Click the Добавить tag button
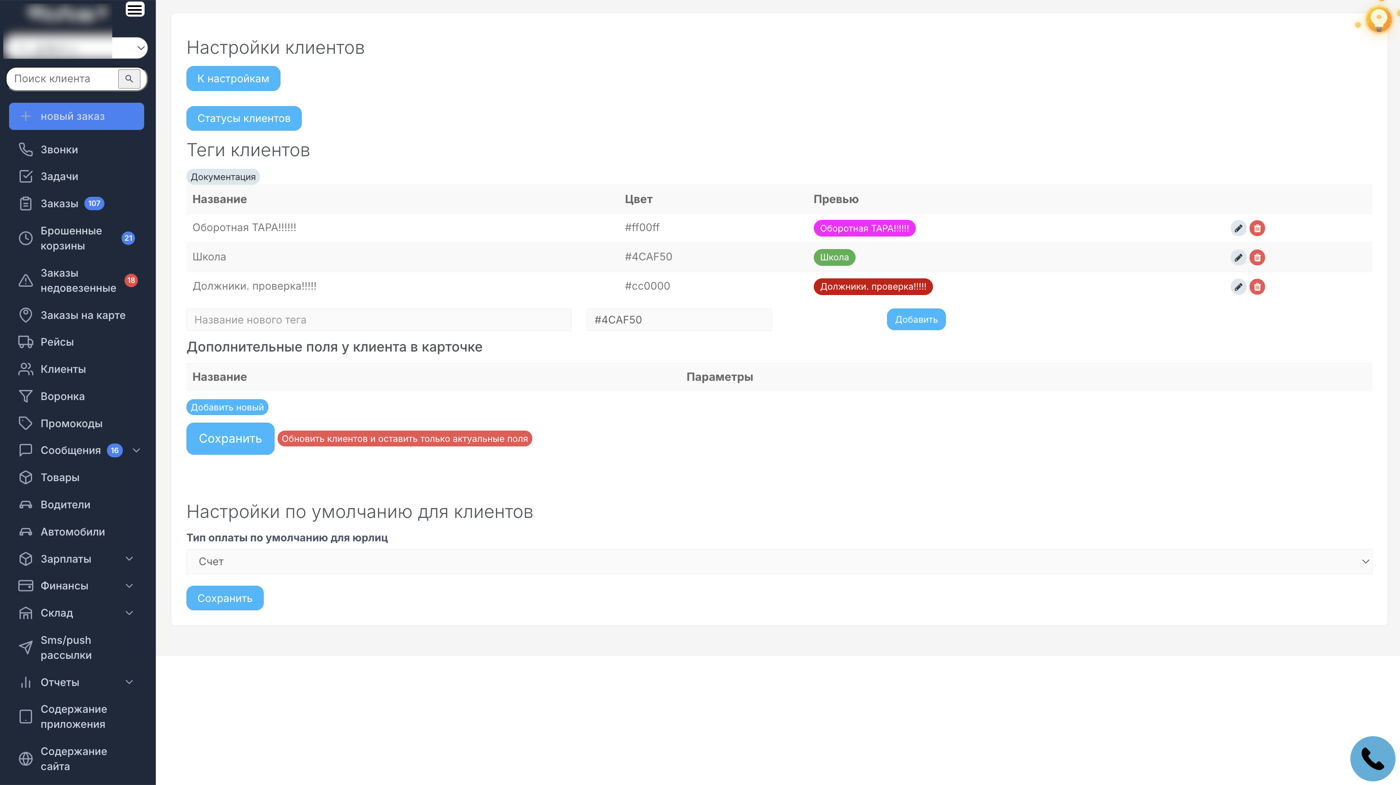Image resolution: width=1400 pixels, height=785 pixels. click(x=915, y=320)
